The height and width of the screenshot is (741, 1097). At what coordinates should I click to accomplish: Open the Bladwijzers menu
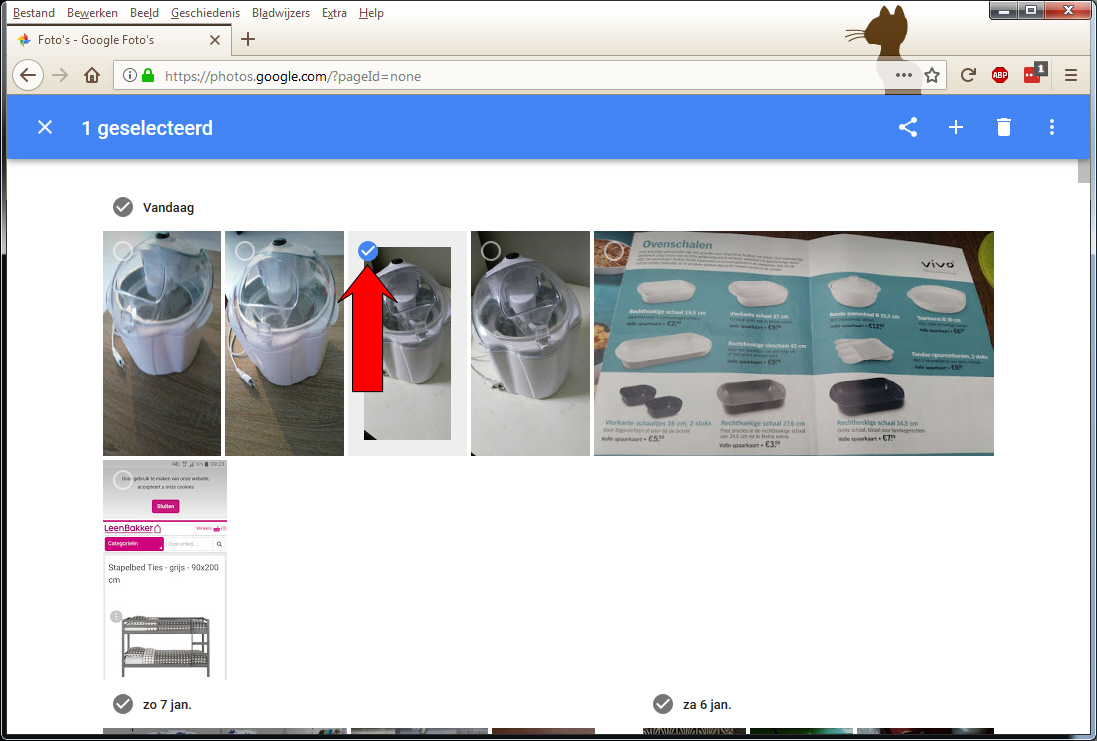tap(281, 13)
